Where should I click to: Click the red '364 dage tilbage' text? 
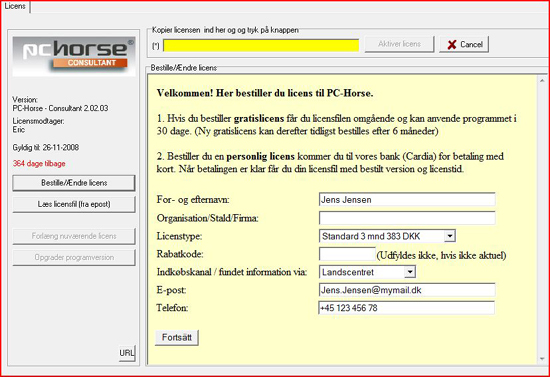[x=39, y=164]
